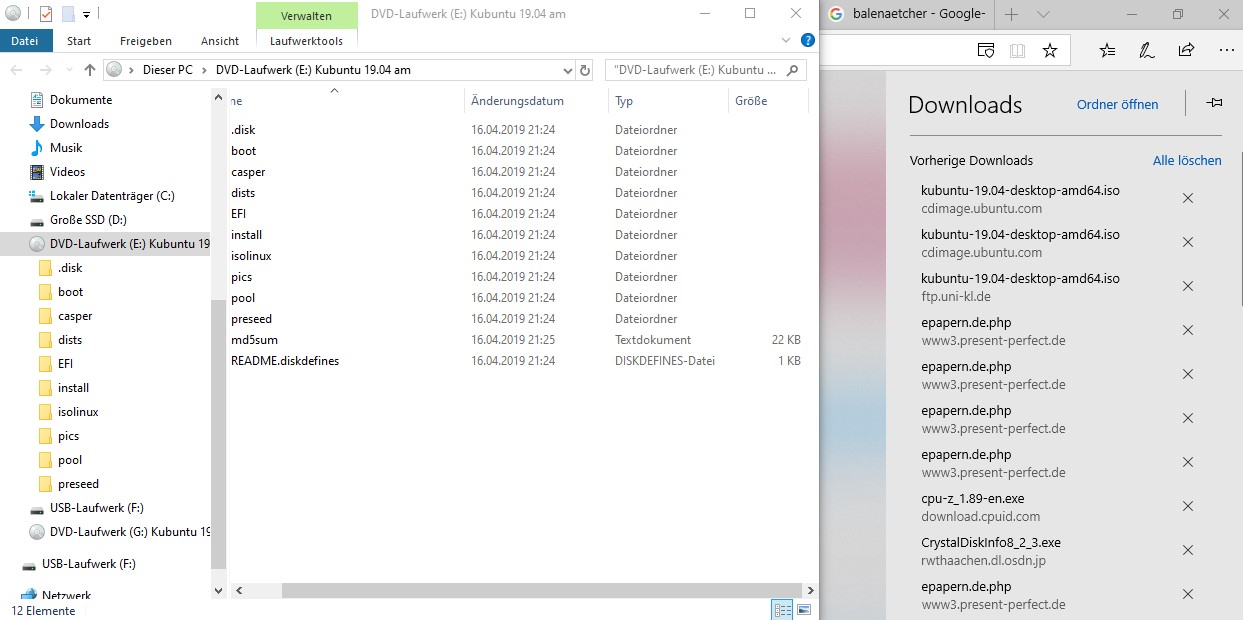The width and height of the screenshot is (1243, 620).
Task: Open Edge Settings and more ellipsis menu
Action: point(1227,50)
